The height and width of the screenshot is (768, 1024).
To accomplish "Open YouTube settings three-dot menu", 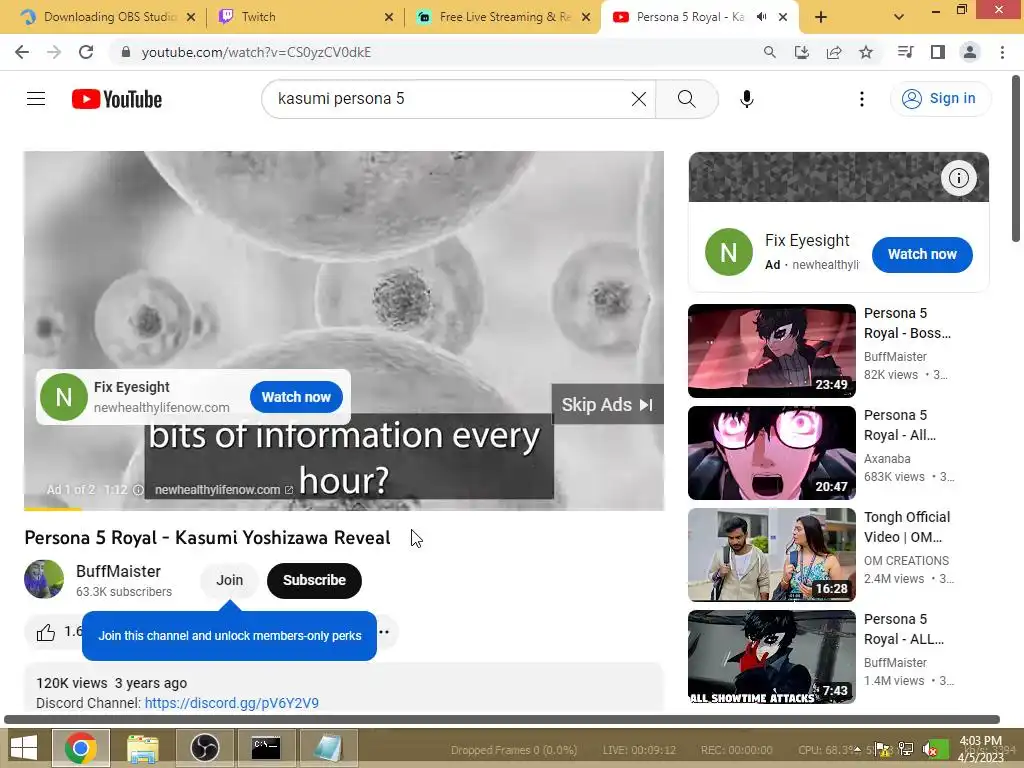I will 861,99.
